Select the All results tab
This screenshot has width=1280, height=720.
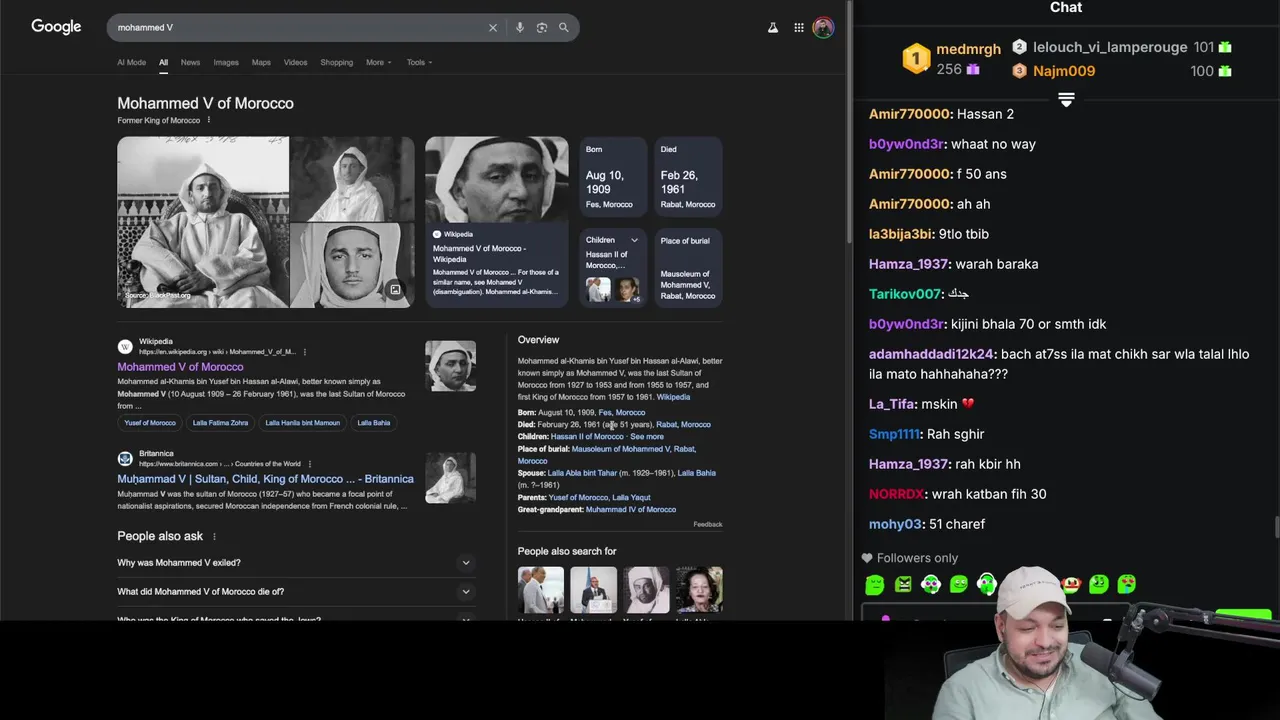[x=163, y=62]
